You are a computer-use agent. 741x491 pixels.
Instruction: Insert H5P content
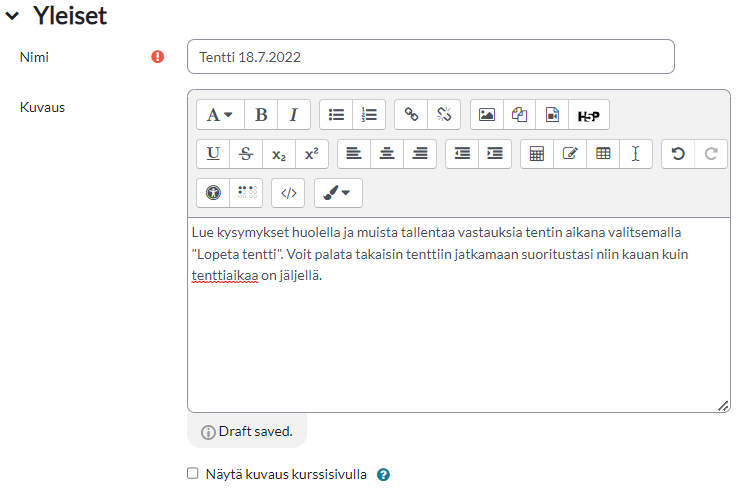point(588,115)
